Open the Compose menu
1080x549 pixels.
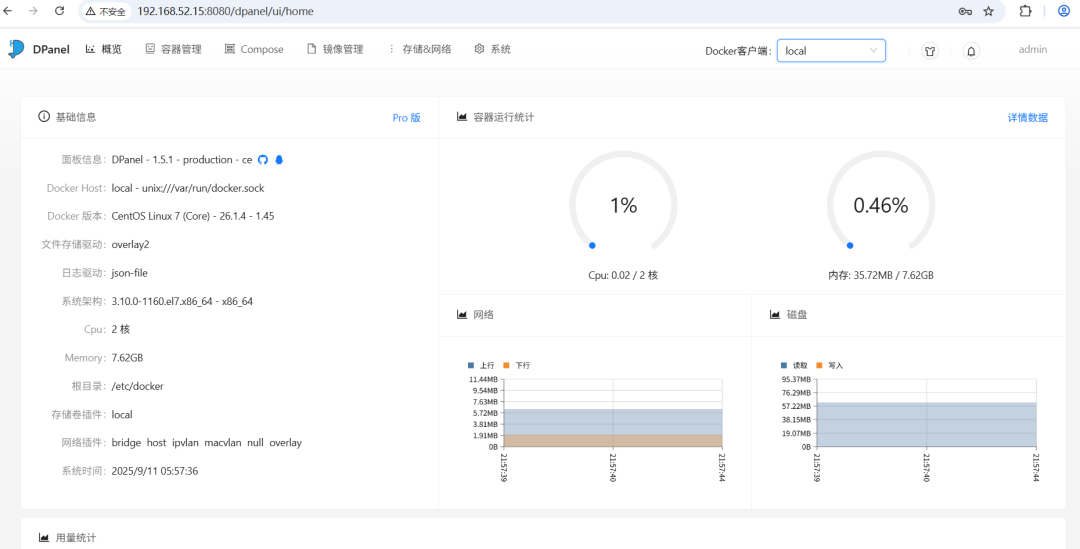(254, 49)
